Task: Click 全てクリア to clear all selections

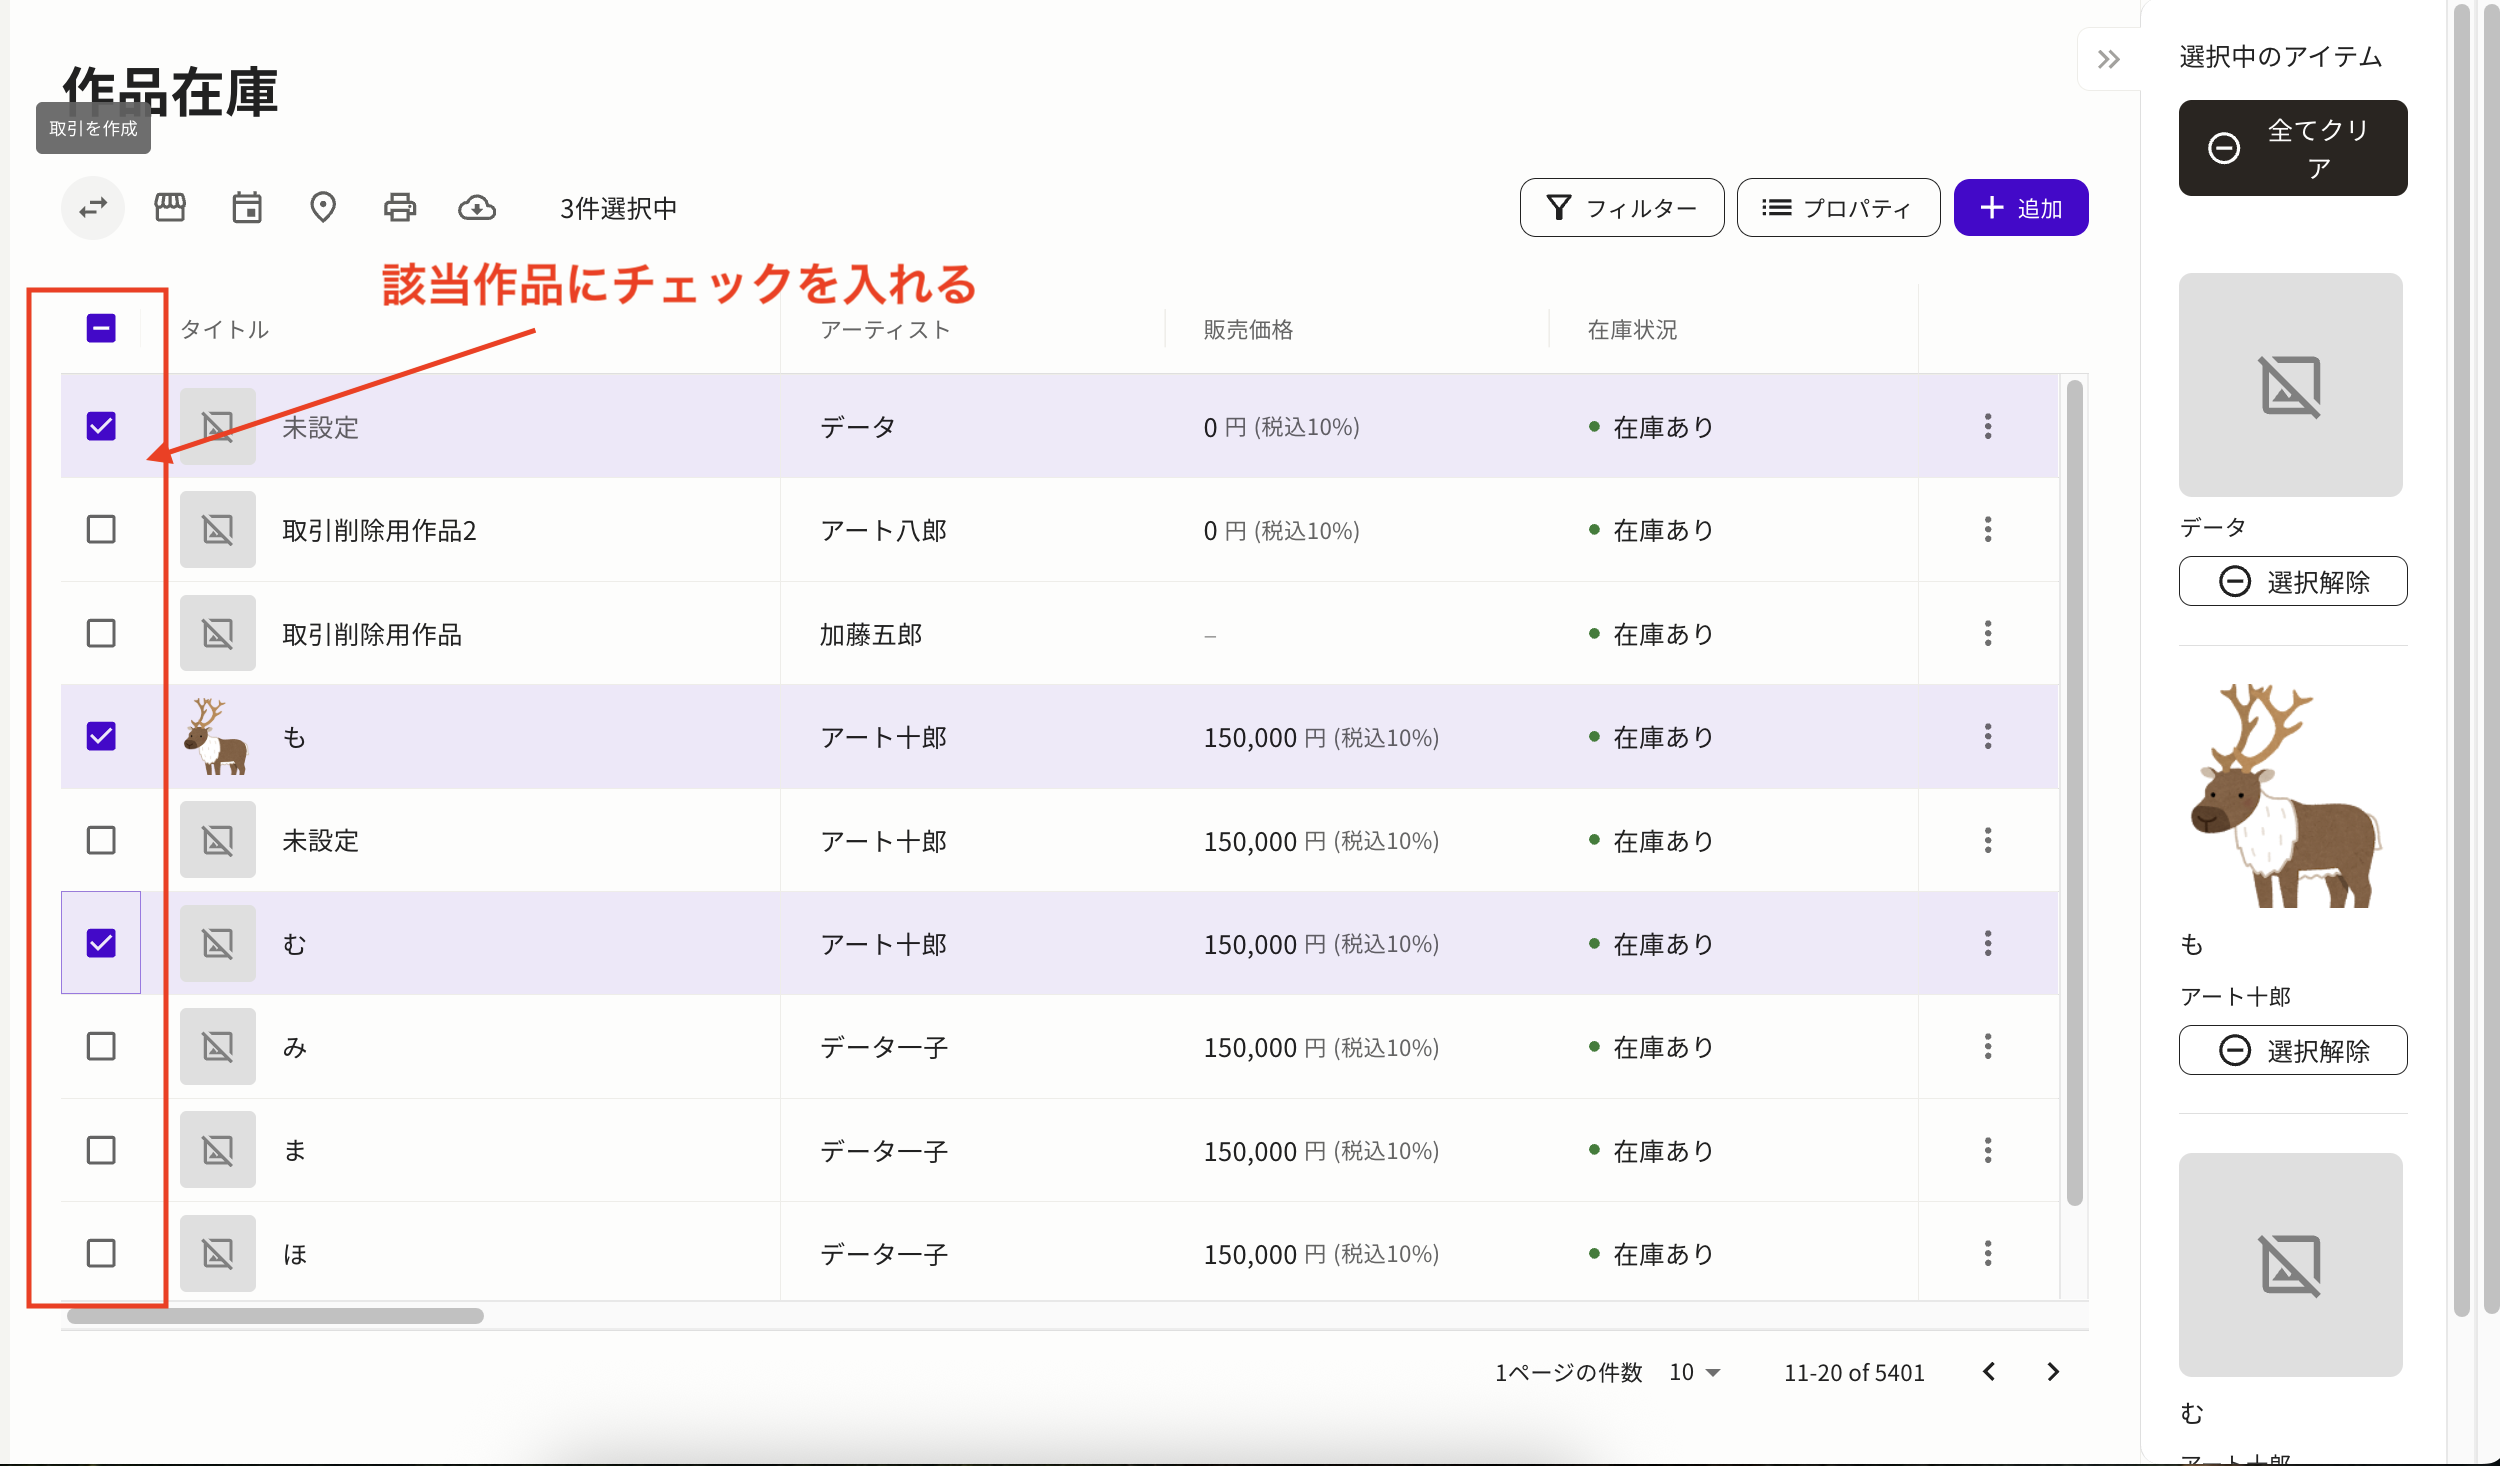Action: pyautogui.click(x=2292, y=148)
